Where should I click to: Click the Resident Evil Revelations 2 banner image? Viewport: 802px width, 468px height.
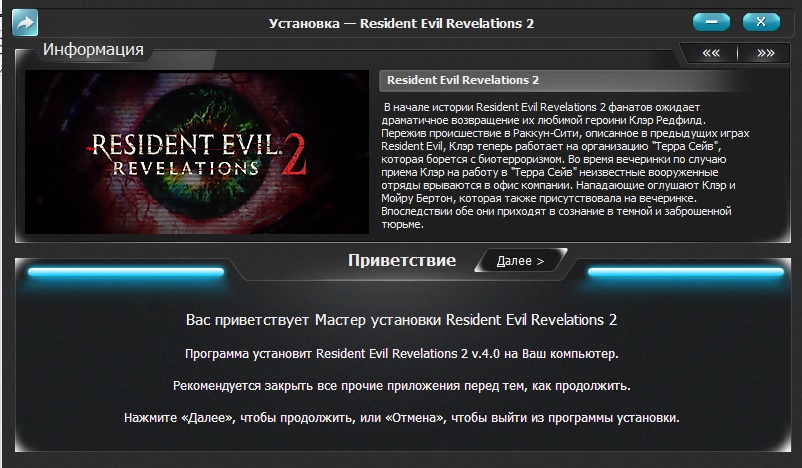pos(197,152)
